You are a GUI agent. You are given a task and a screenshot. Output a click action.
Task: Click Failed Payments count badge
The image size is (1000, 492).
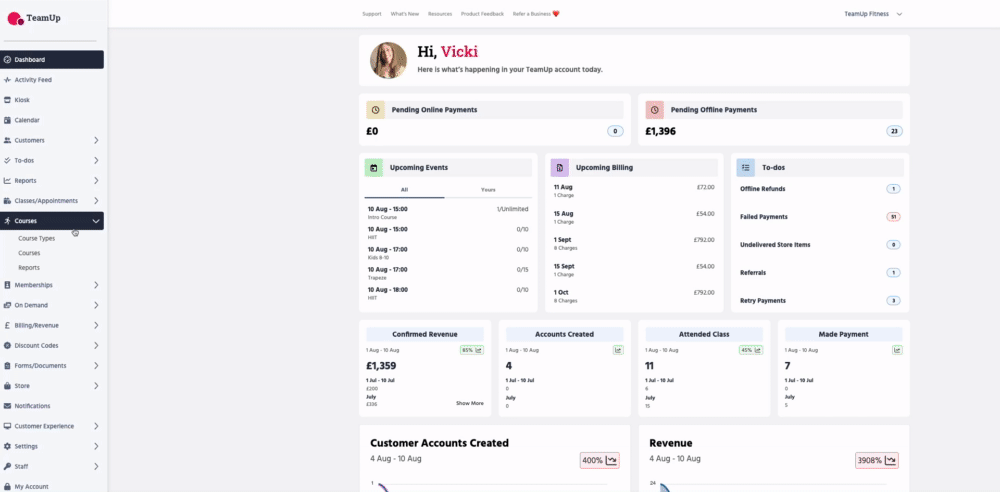point(893,217)
